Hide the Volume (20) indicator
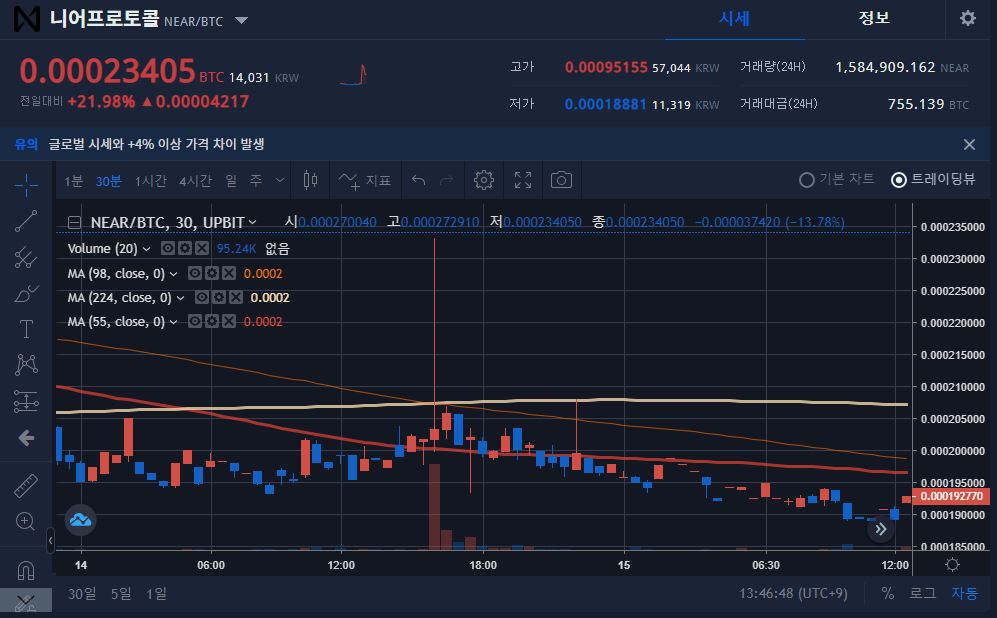 [168, 248]
